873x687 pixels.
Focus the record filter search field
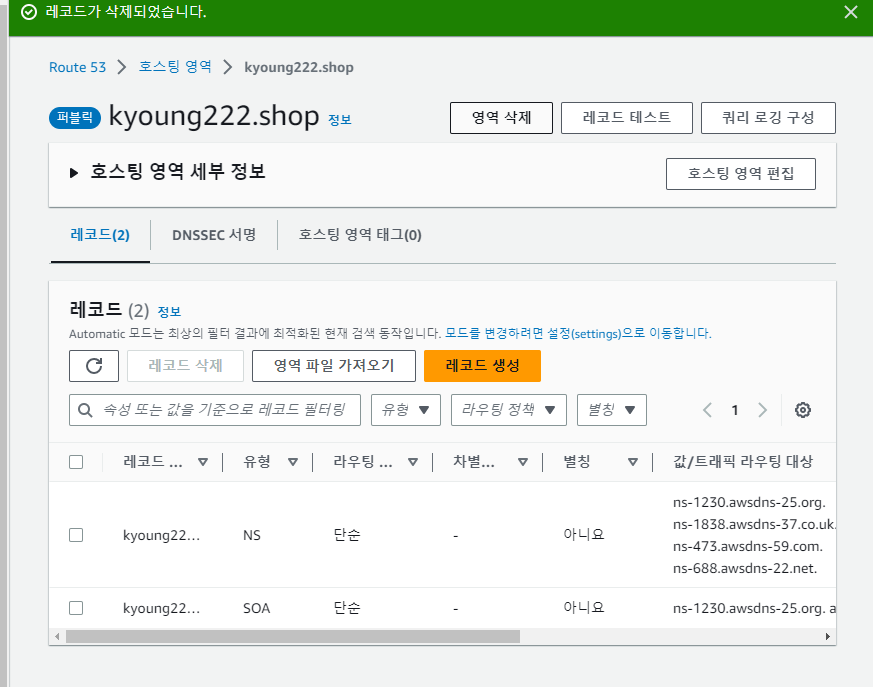(x=215, y=410)
